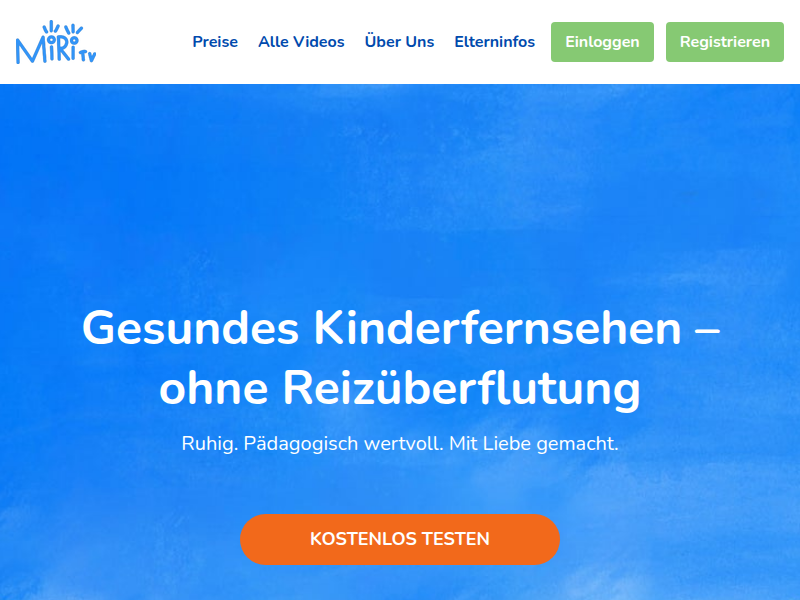Click the word 'Kinderfernsehen' in the headline
The height and width of the screenshot is (600, 800).
497,328
